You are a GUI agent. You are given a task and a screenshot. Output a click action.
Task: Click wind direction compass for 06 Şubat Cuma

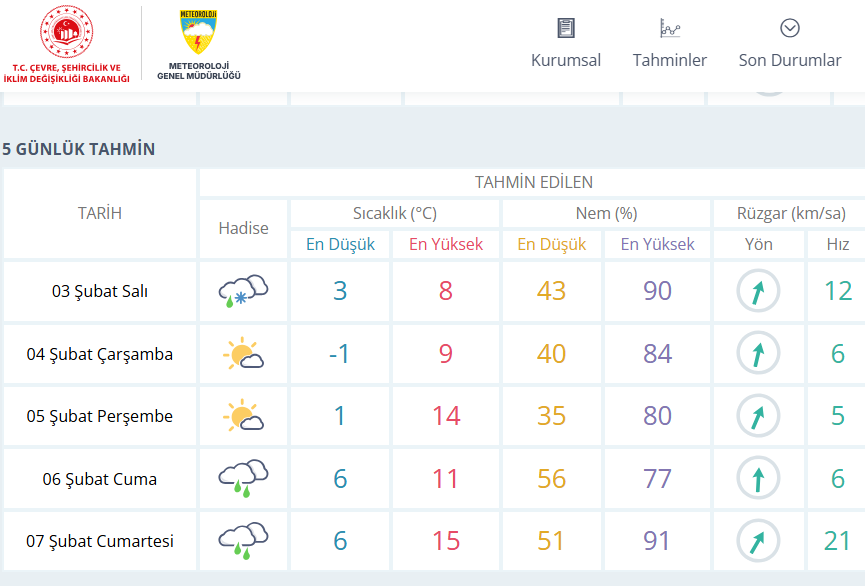point(758,479)
